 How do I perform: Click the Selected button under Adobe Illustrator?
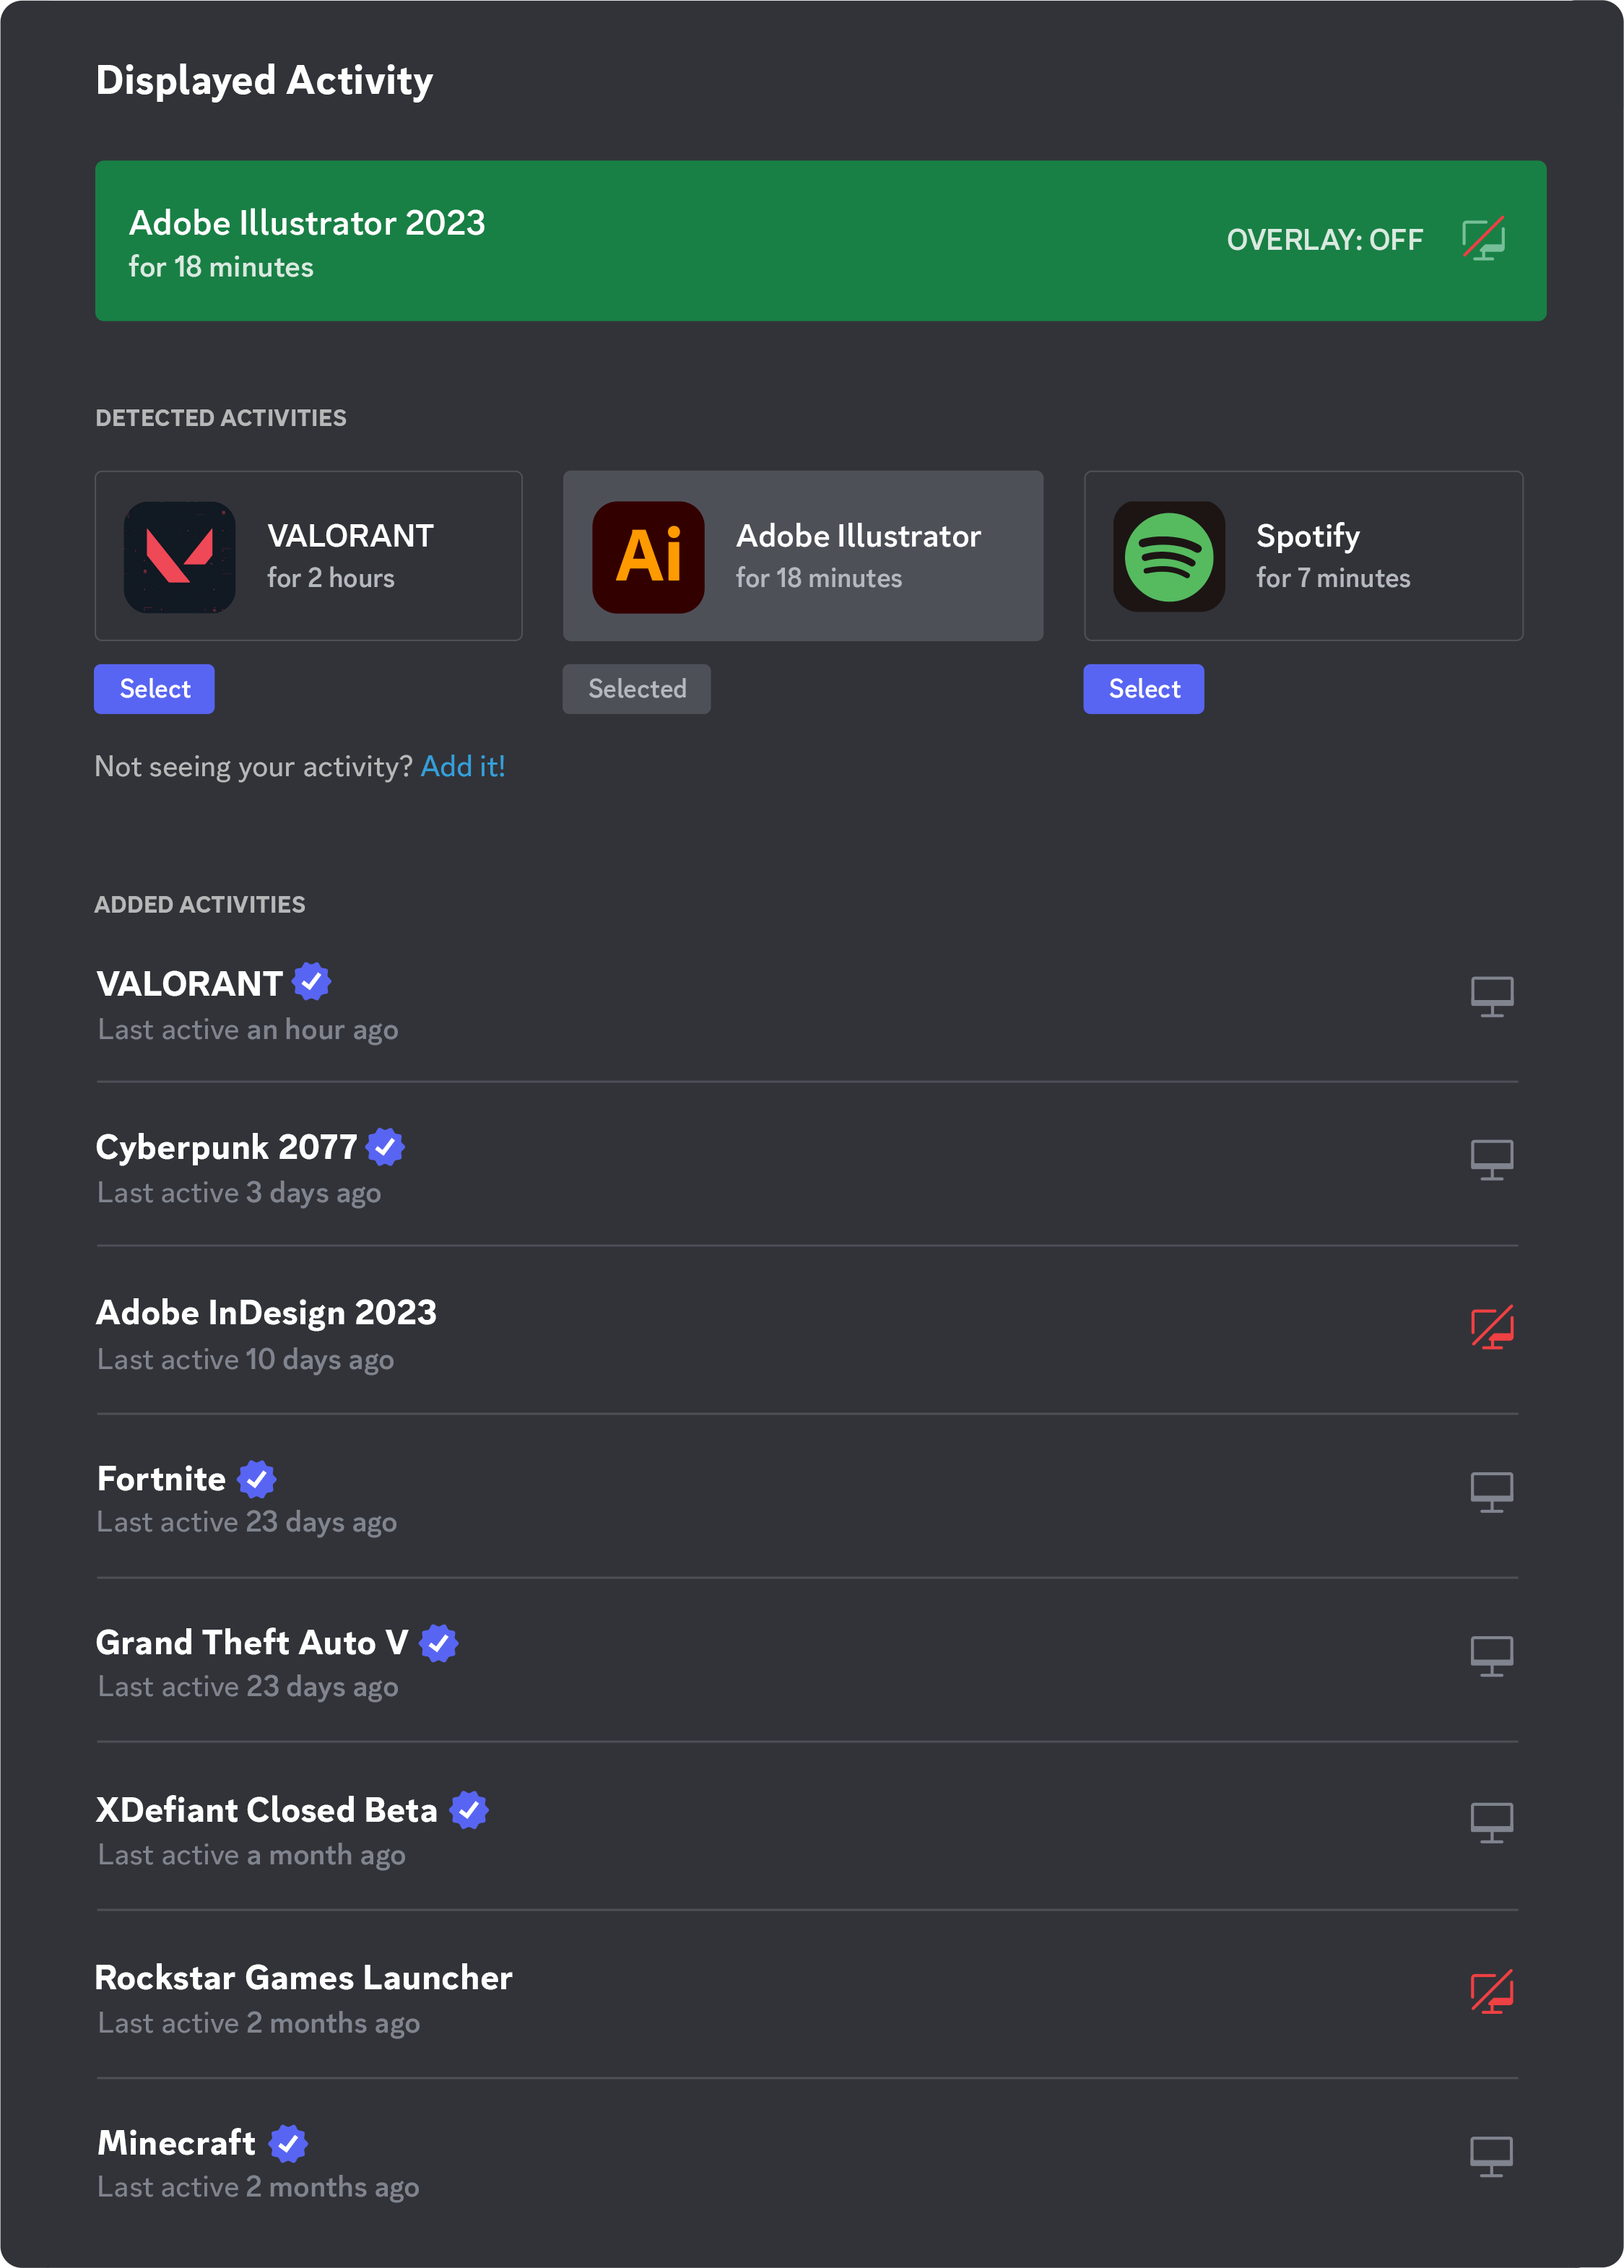point(636,688)
